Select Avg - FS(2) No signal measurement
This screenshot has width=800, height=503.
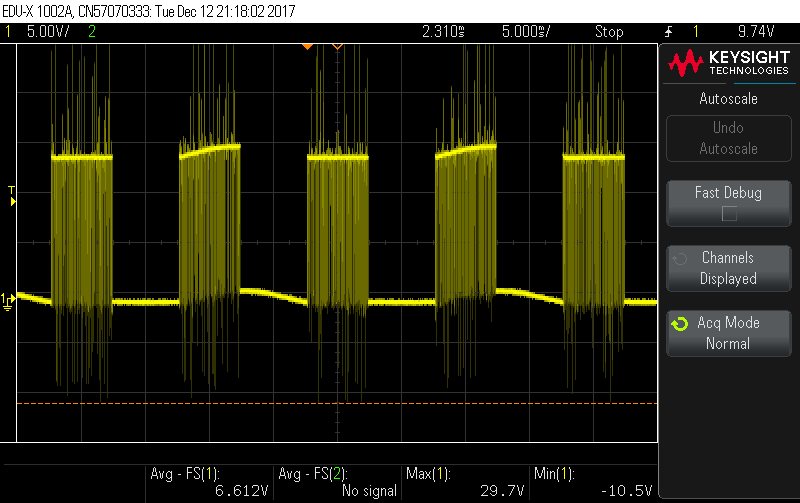point(338,482)
